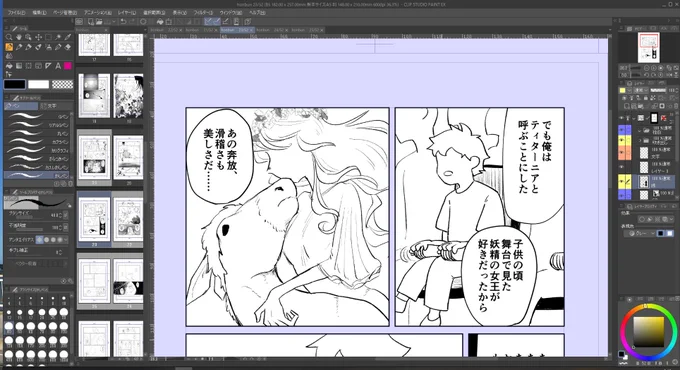Click Redo arrow in command bar
680x370 pixels.
[132, 21]
